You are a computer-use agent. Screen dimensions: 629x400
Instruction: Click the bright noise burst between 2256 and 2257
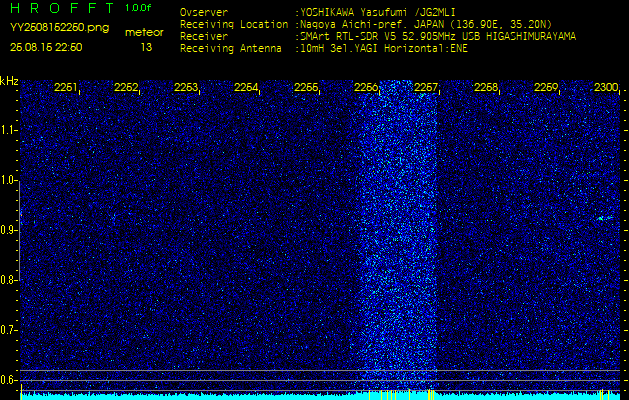[x=398, y=235]
